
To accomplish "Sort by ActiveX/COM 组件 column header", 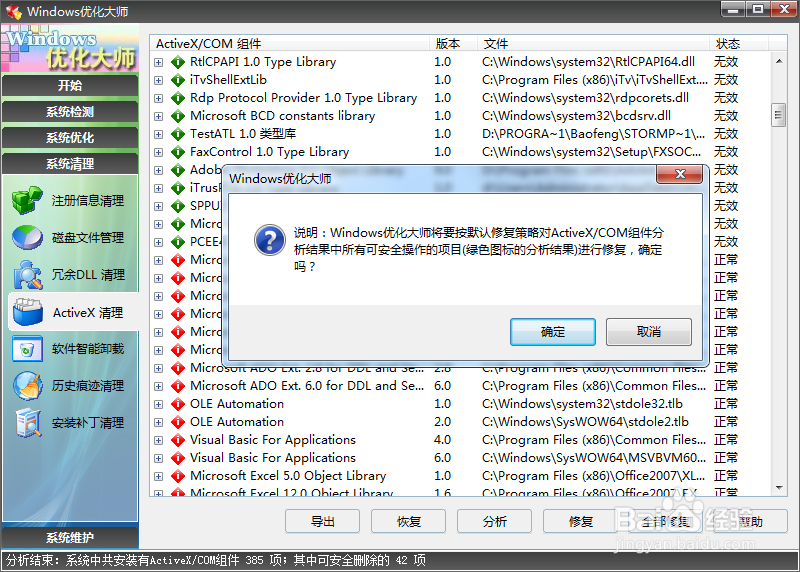I will coord(290,43).
